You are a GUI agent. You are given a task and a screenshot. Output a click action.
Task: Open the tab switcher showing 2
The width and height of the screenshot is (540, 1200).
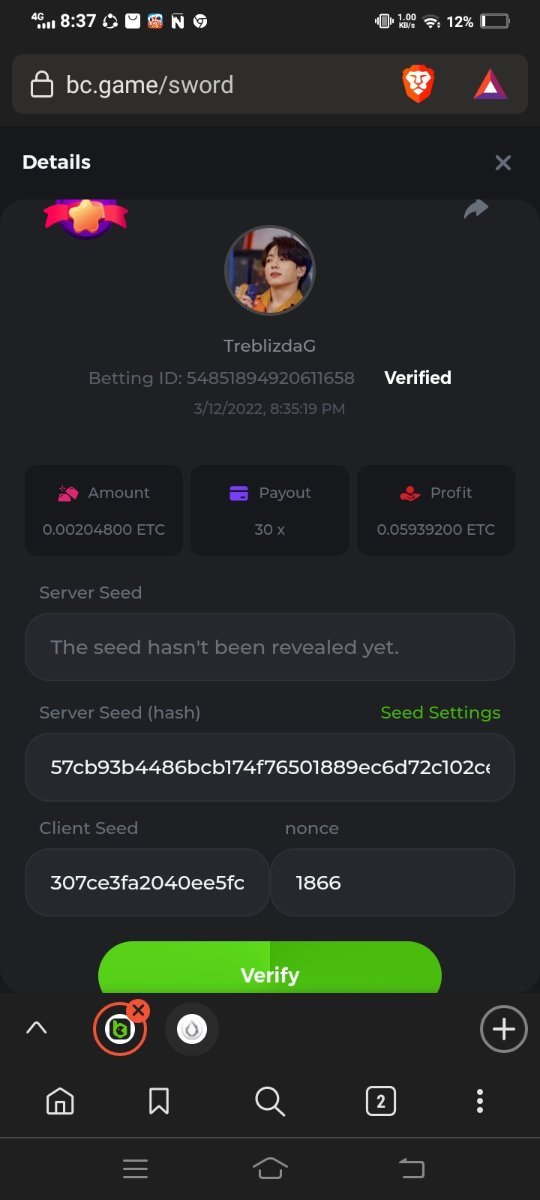coord(380,1102)
